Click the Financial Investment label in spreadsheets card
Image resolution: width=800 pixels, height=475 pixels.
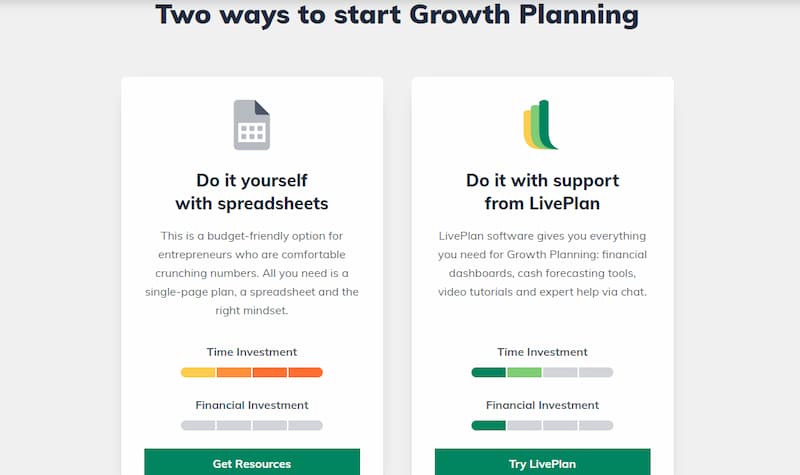252,405
